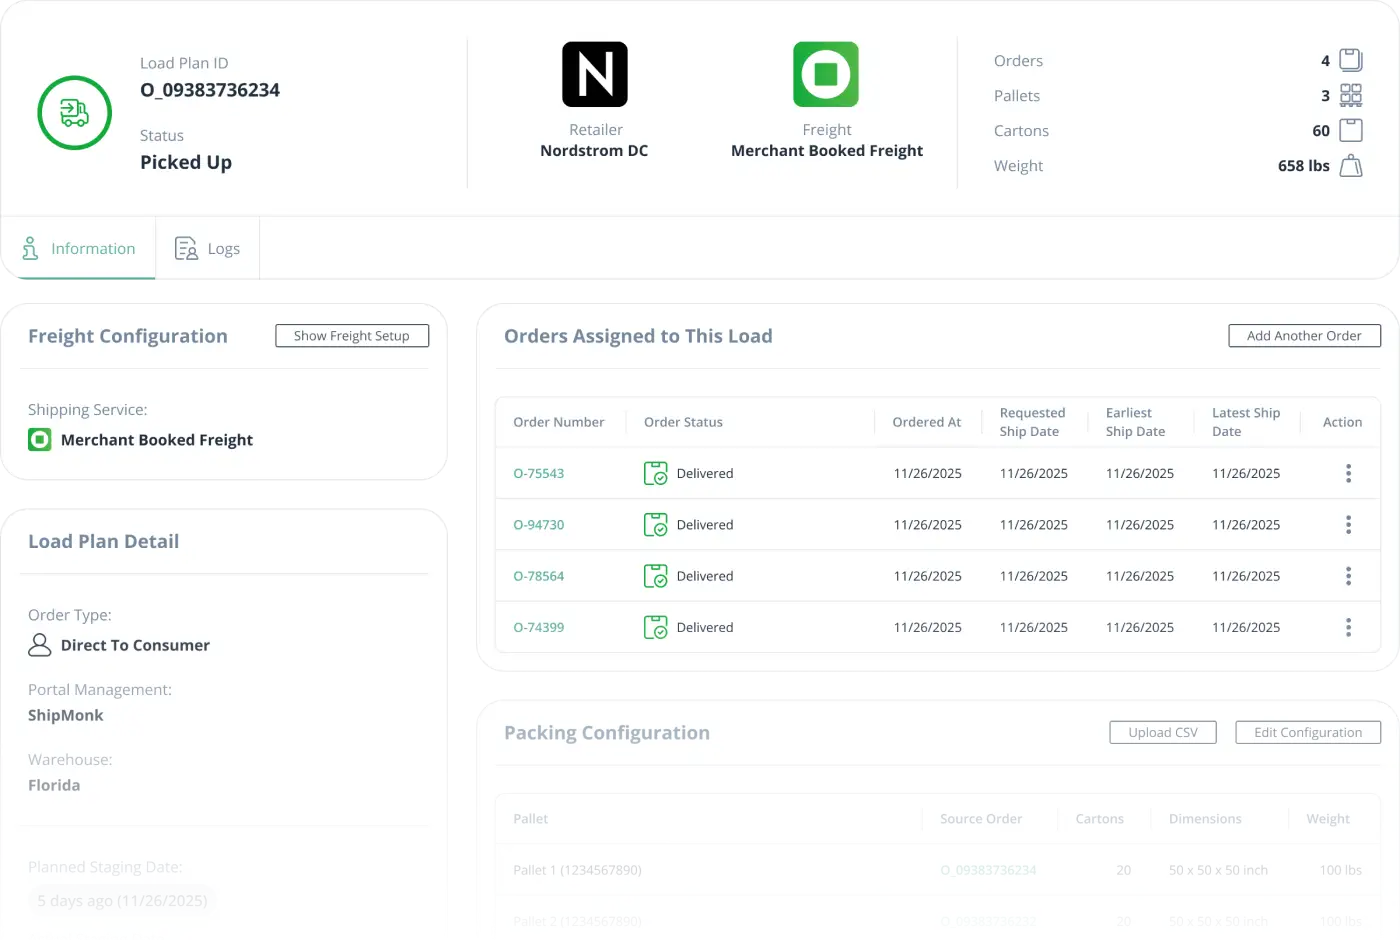Screen dimensions: 1400x944
Task: Click the Weight icon beside 658 lbs
Action: click(1351, 166)
